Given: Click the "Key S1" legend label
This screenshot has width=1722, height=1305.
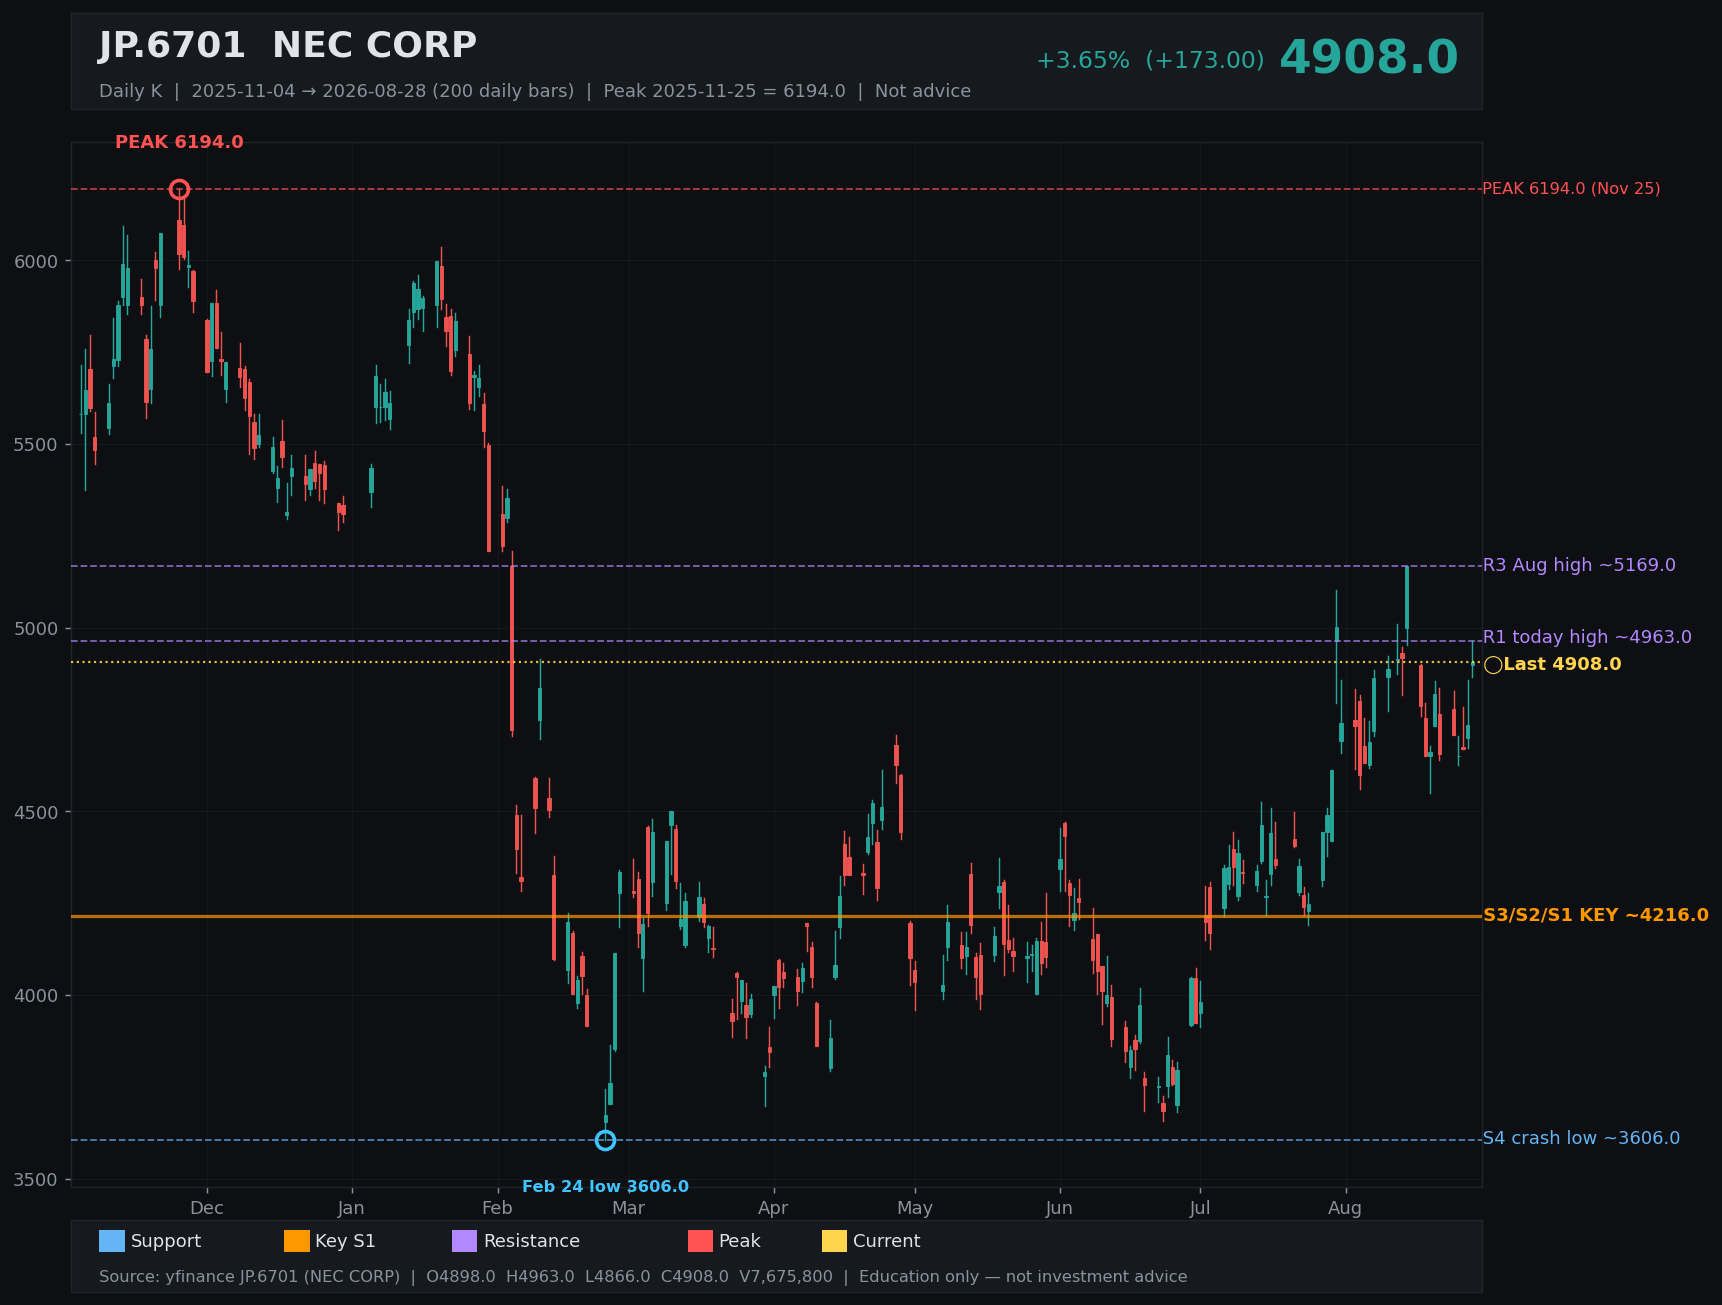Looking at the screenshot, I should [x=345, y=1241].
